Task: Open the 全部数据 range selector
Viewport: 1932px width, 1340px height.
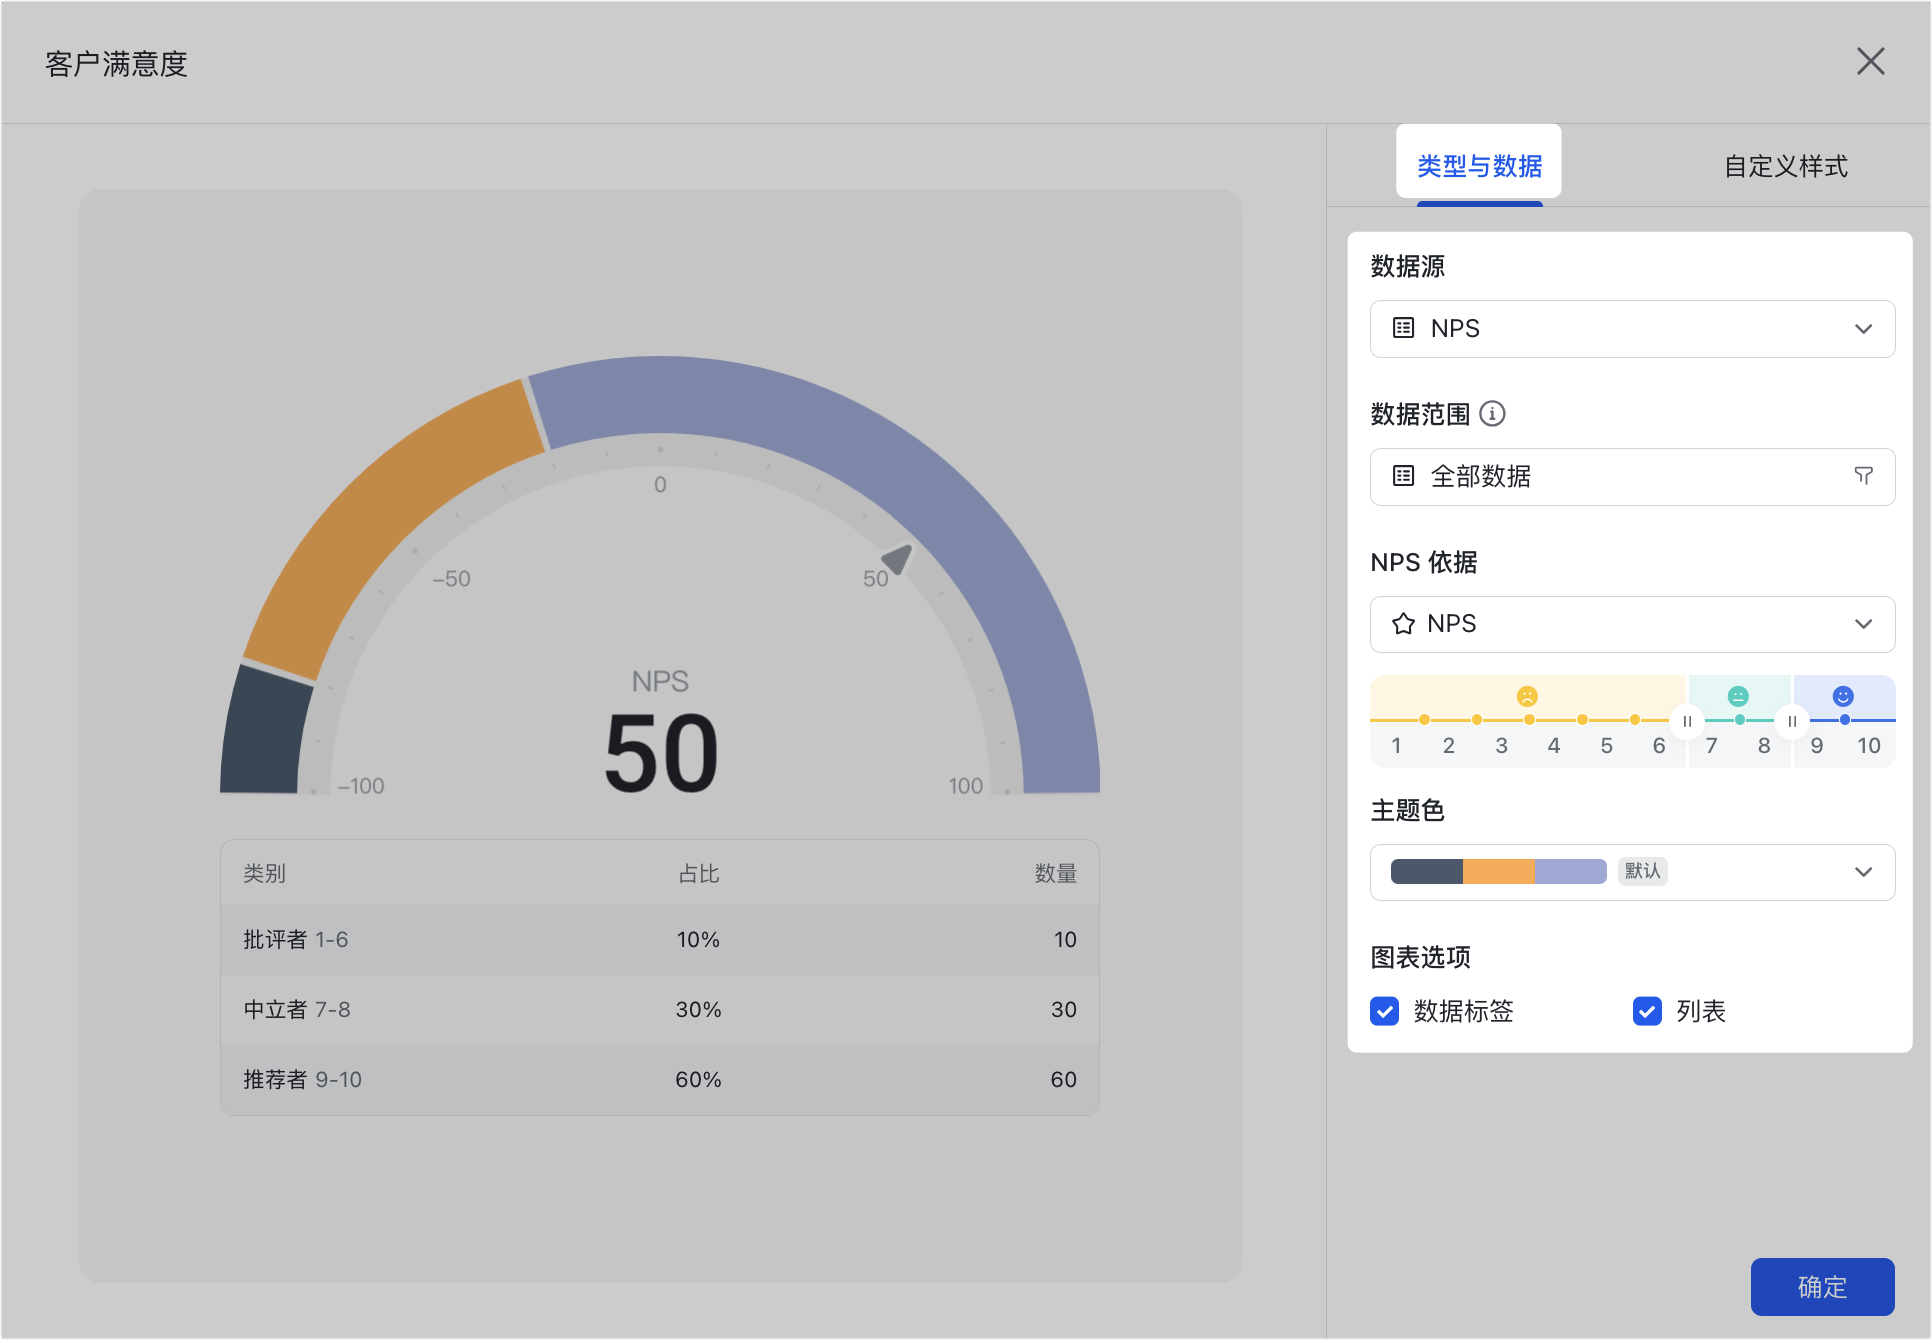Action: click(1632, 476)
